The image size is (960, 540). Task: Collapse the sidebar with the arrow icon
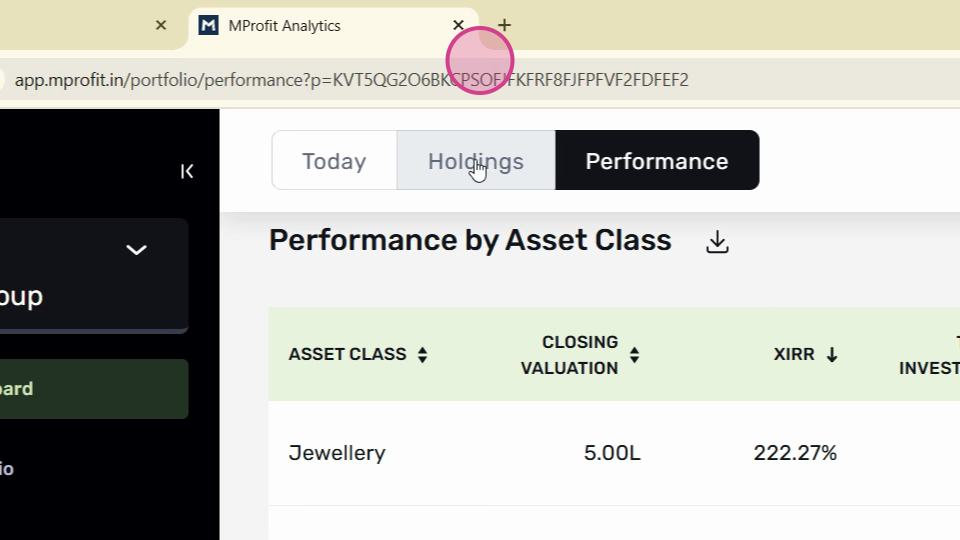click(187, 171)
